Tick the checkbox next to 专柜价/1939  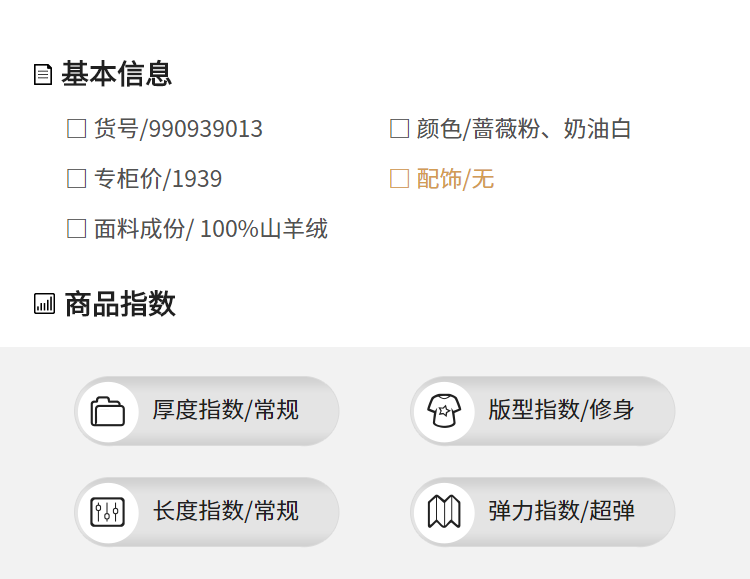[77, 178]
